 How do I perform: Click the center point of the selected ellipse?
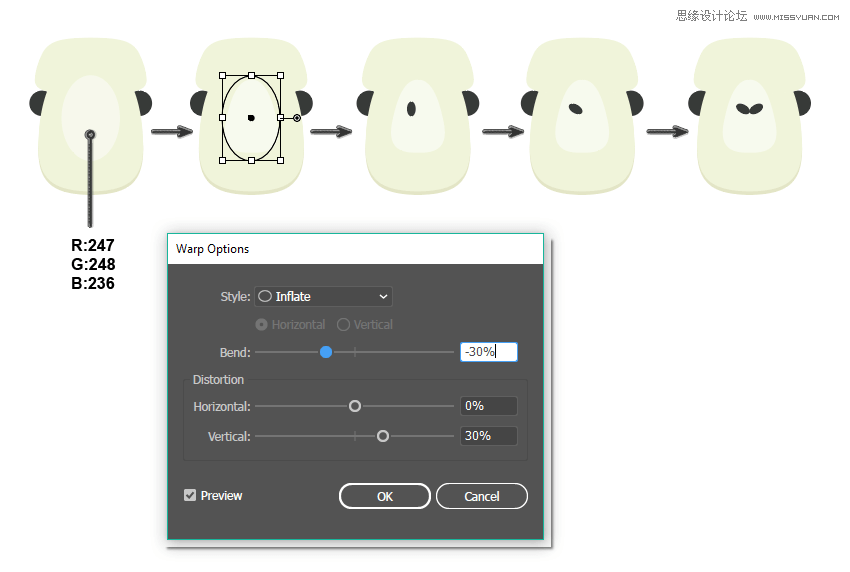pyautogui.click(x=251, y=118)
